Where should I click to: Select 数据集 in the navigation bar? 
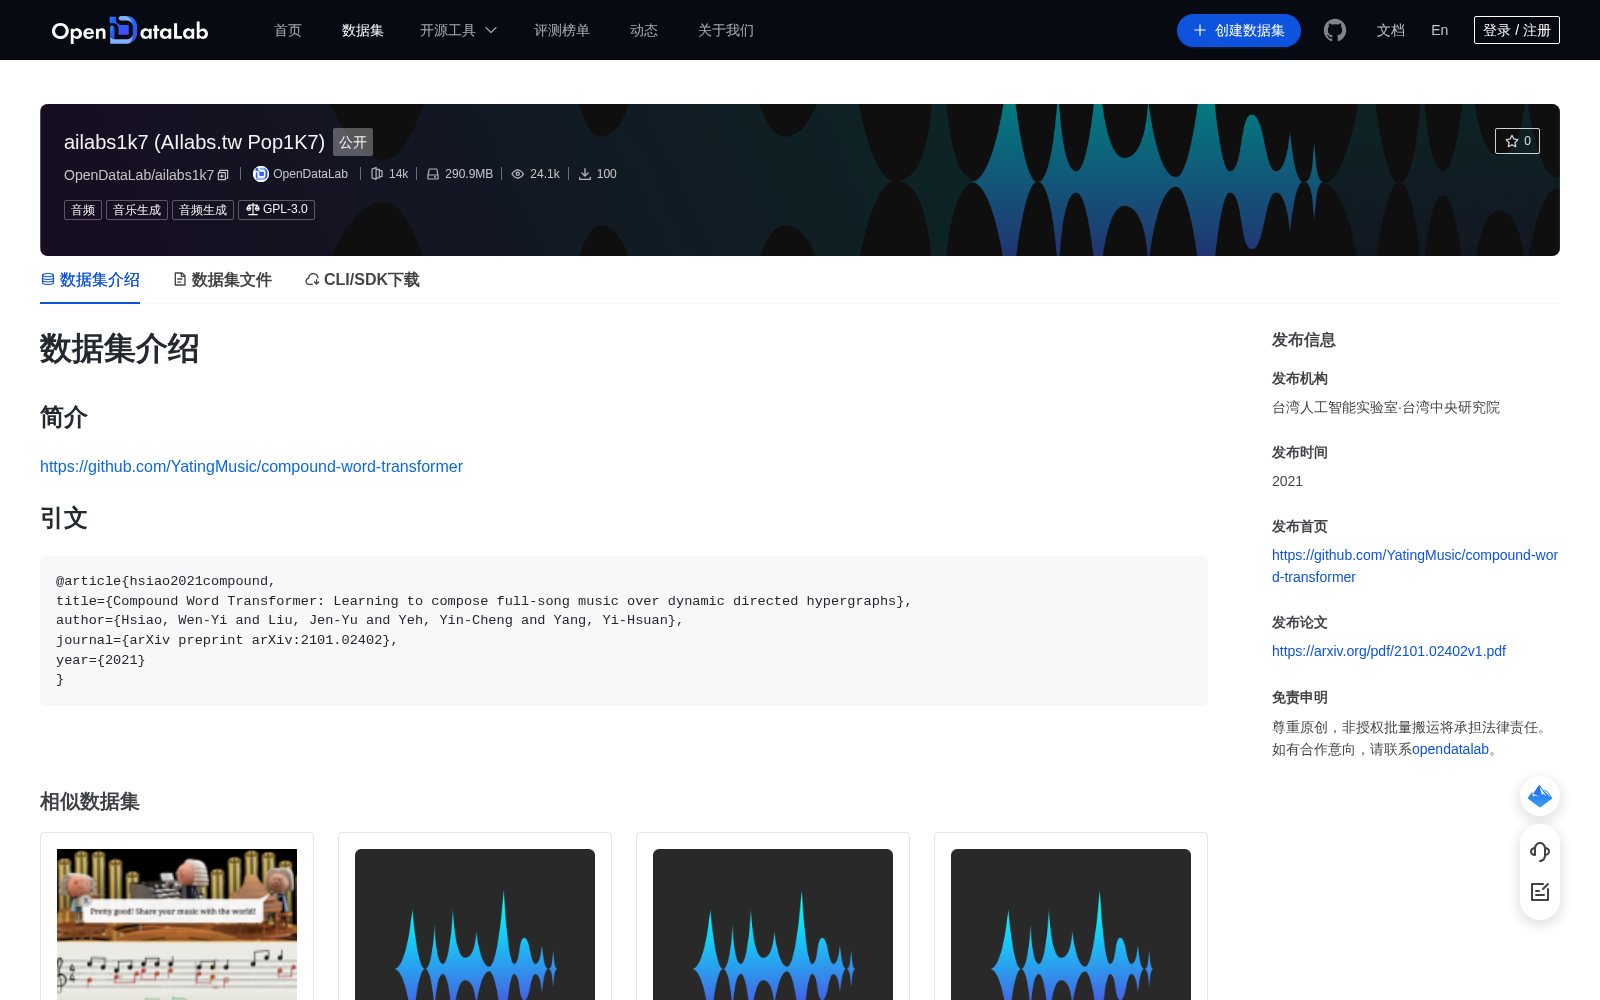[362, 30]
